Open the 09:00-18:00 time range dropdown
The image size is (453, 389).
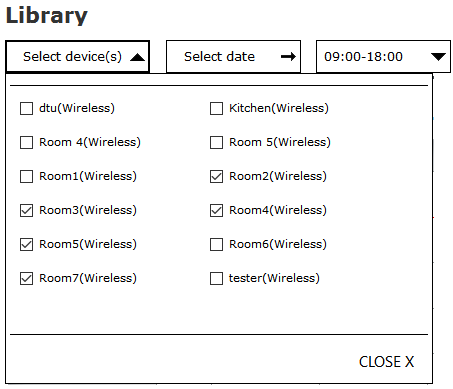tap(383, 57)
